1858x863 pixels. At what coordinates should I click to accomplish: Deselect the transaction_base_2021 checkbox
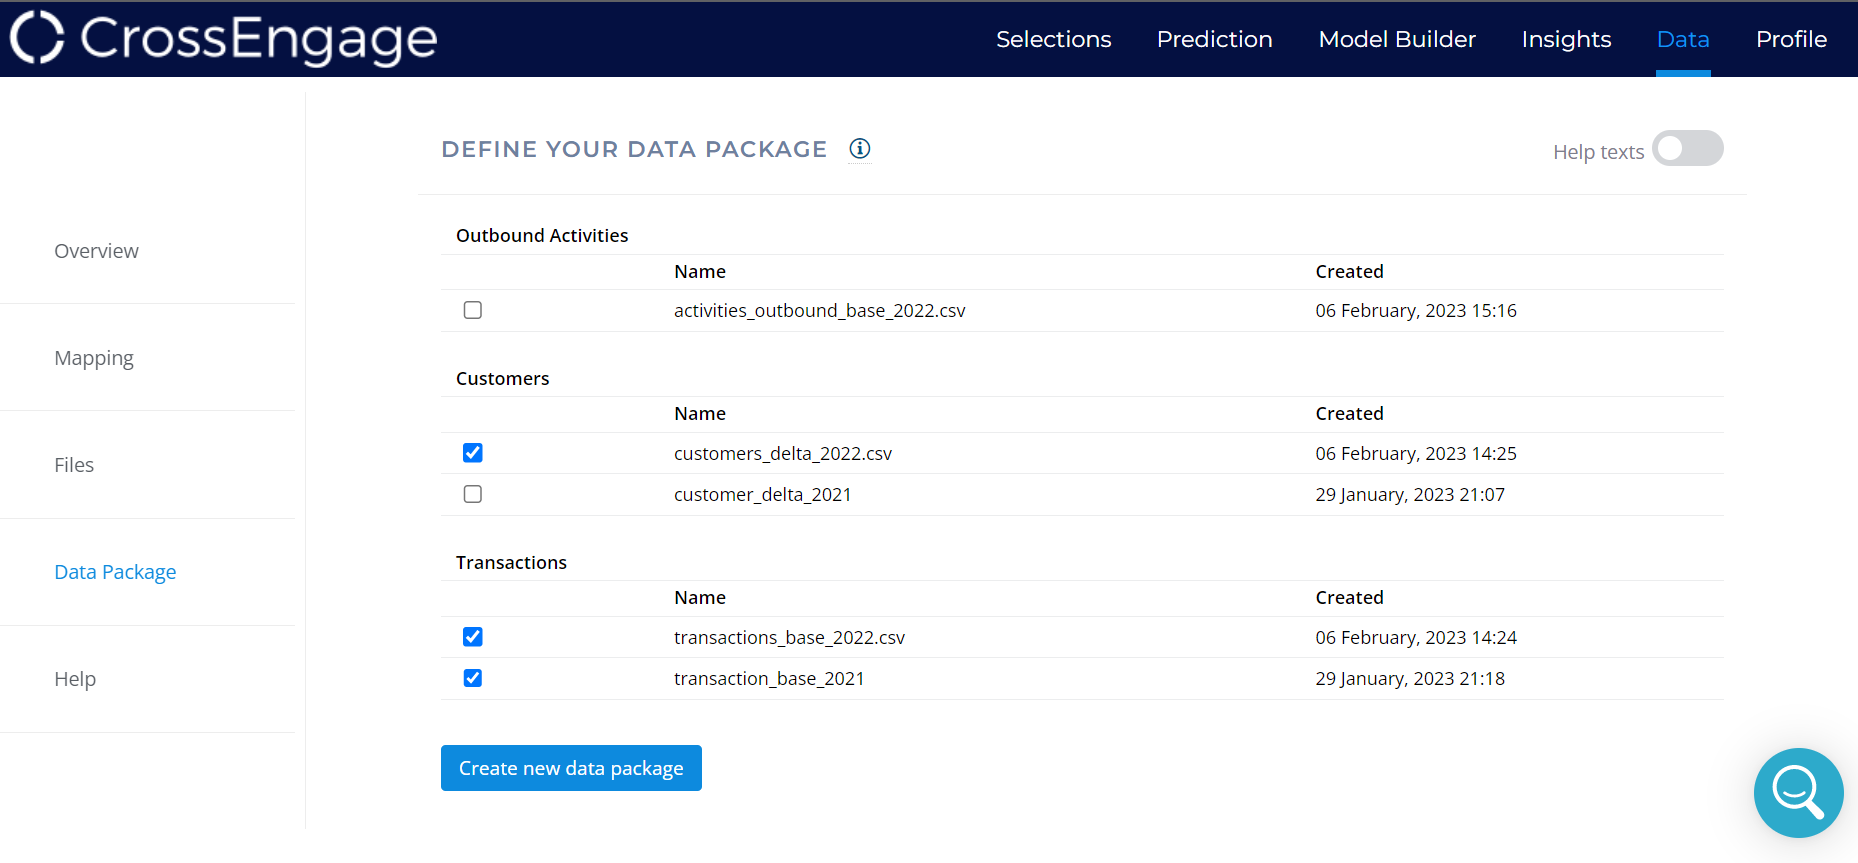tap(473, 678)
